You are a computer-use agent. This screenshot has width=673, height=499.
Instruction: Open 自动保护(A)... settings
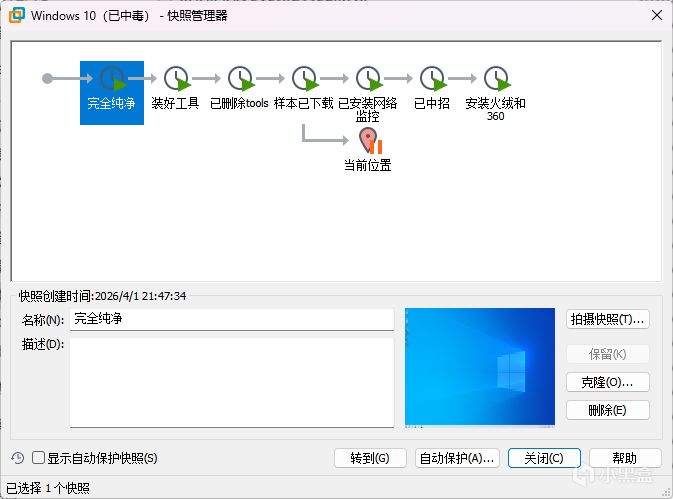point(457,458)
